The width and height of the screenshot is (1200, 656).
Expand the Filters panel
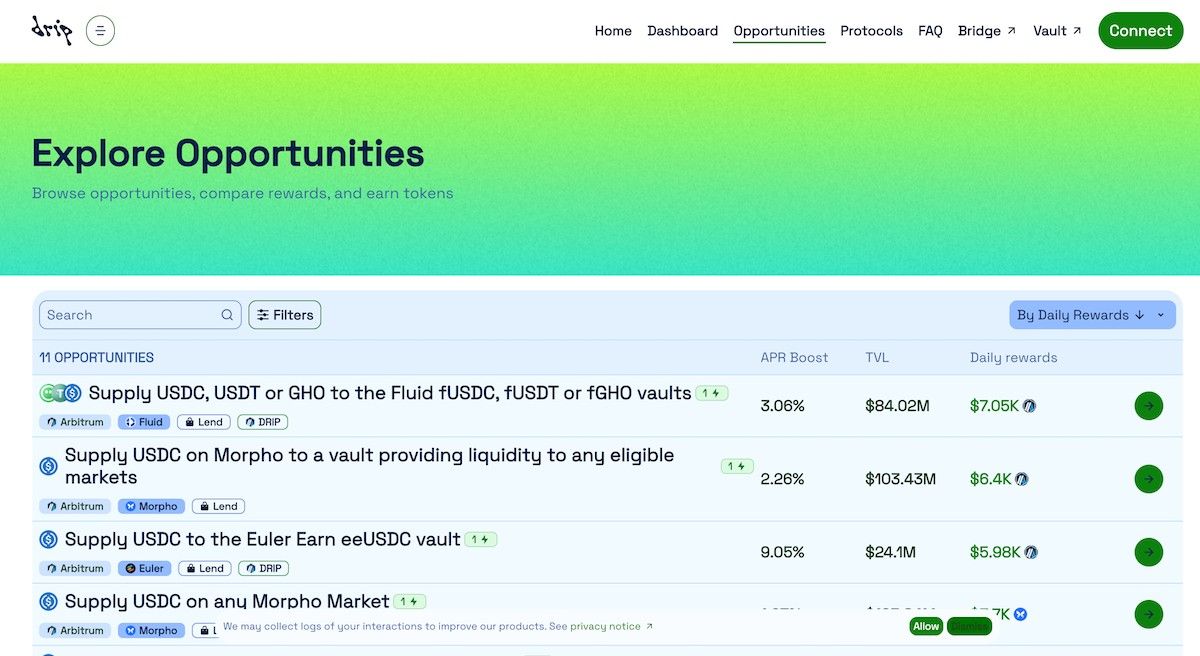284,315
